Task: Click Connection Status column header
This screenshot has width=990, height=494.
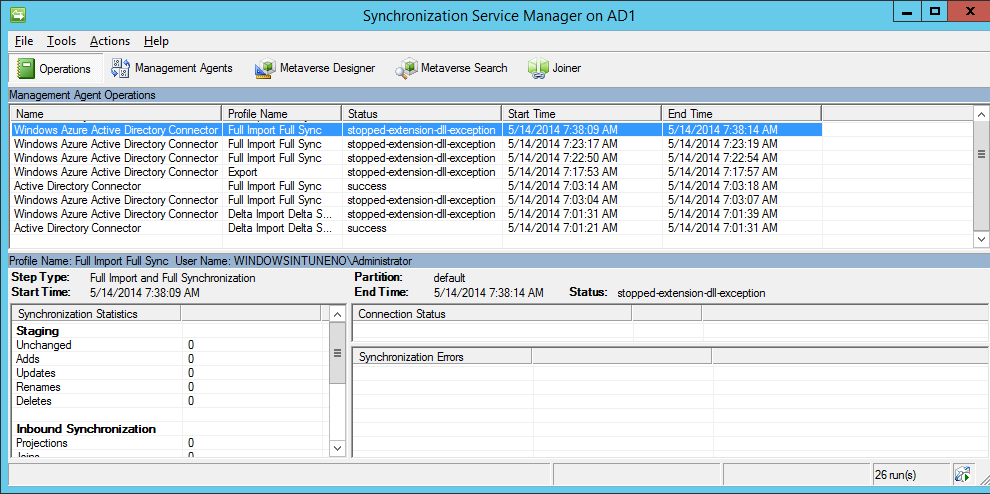Action: pos(492,314)
